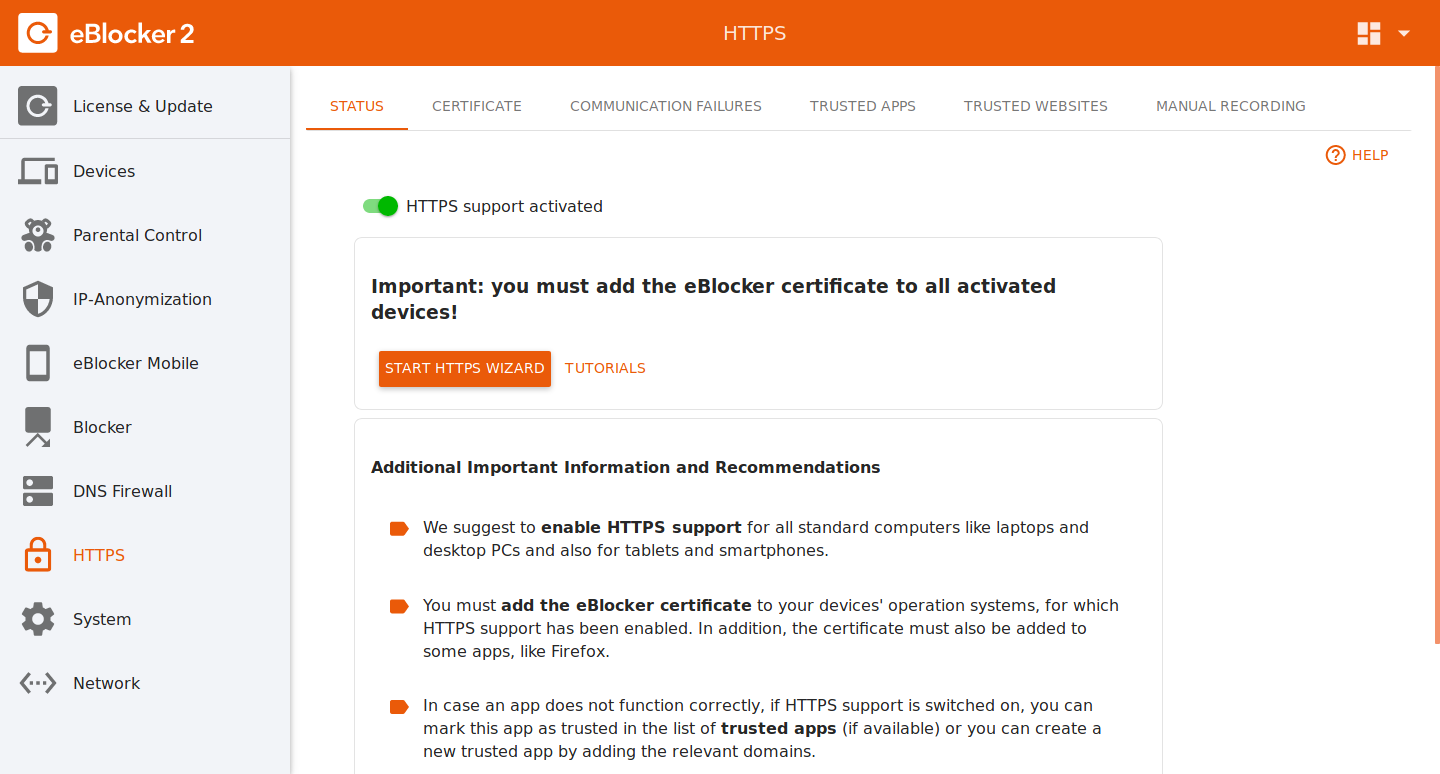Click the Help question mark link
Viewport: 1440px width, 774px height.
coord(1357,155)
